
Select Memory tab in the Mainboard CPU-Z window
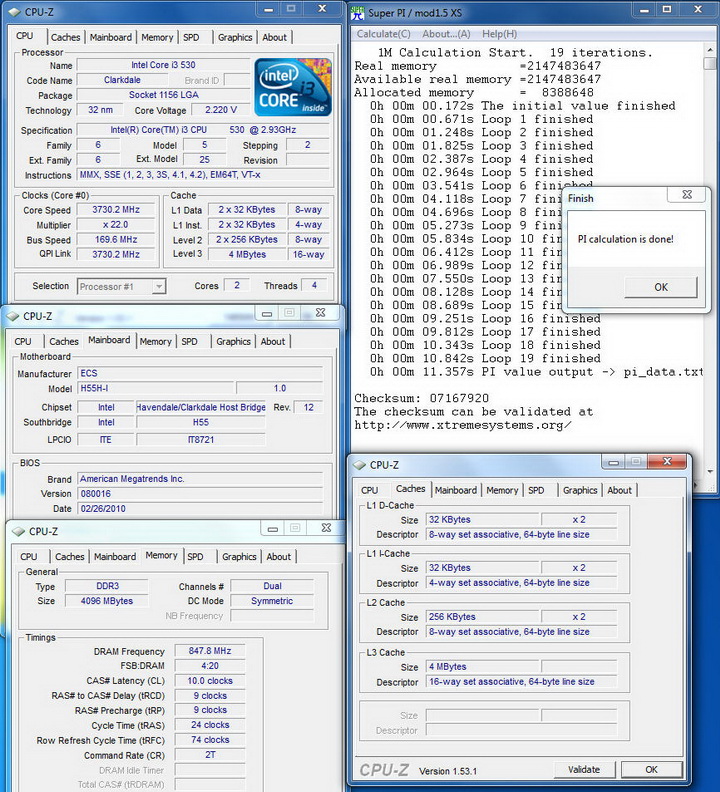coord(156,341)
